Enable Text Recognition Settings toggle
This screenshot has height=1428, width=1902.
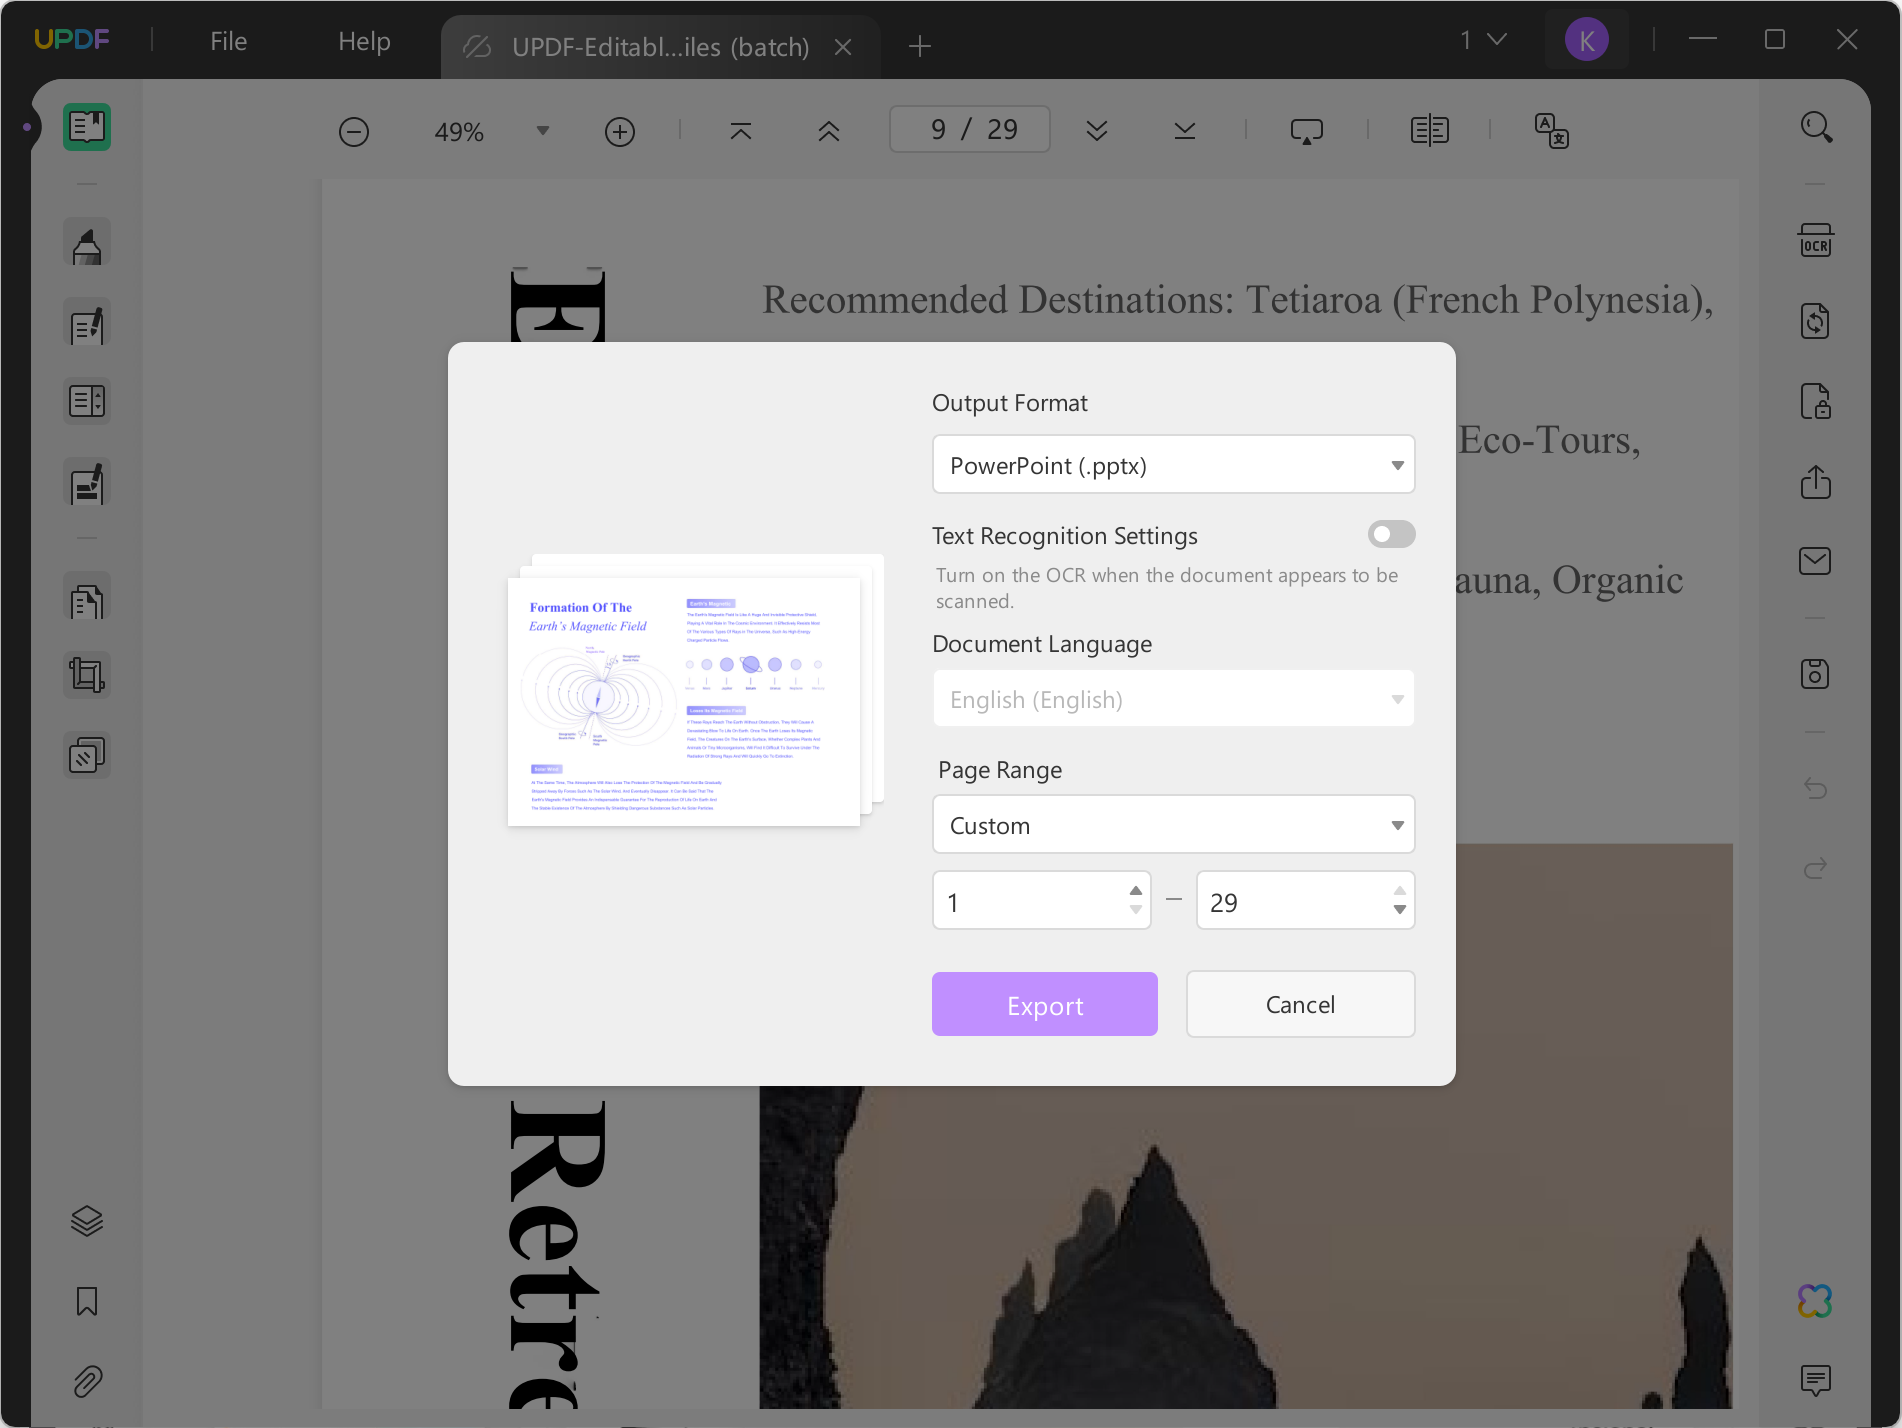tap(1390, 534)
